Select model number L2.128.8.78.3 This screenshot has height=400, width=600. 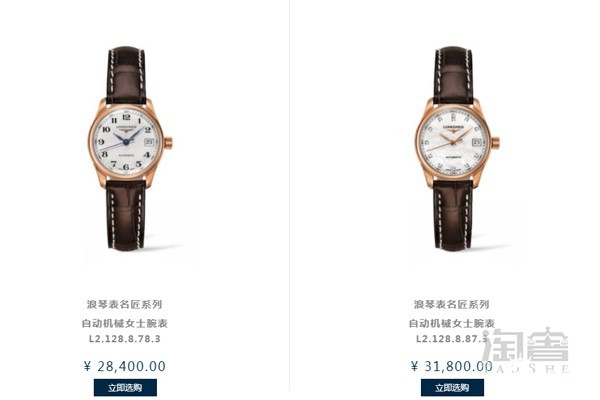click(125, 339)
